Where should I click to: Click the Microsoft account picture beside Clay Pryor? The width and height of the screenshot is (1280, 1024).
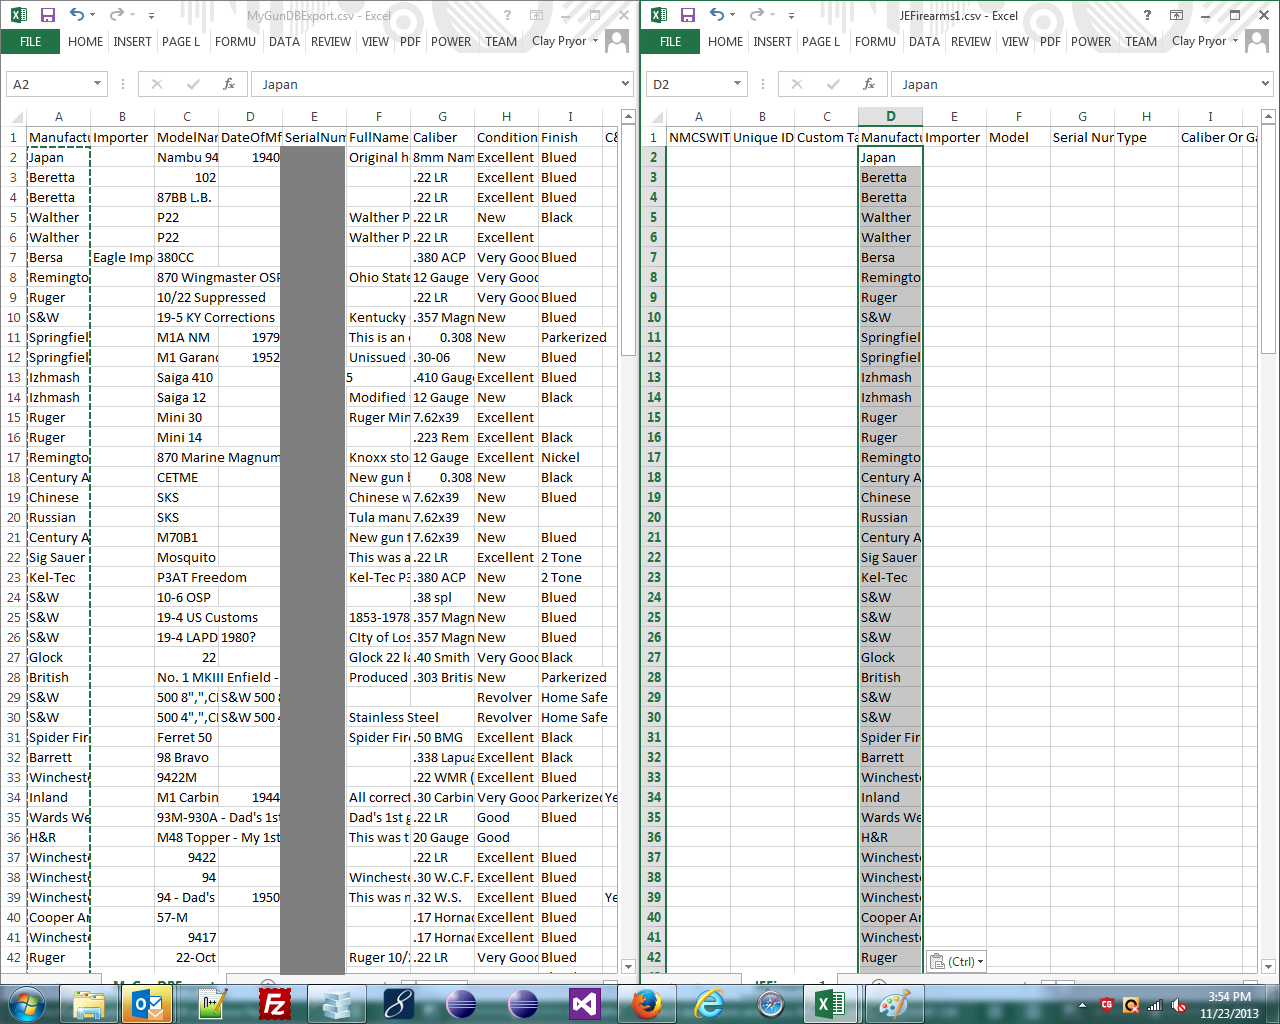(617, 40)
